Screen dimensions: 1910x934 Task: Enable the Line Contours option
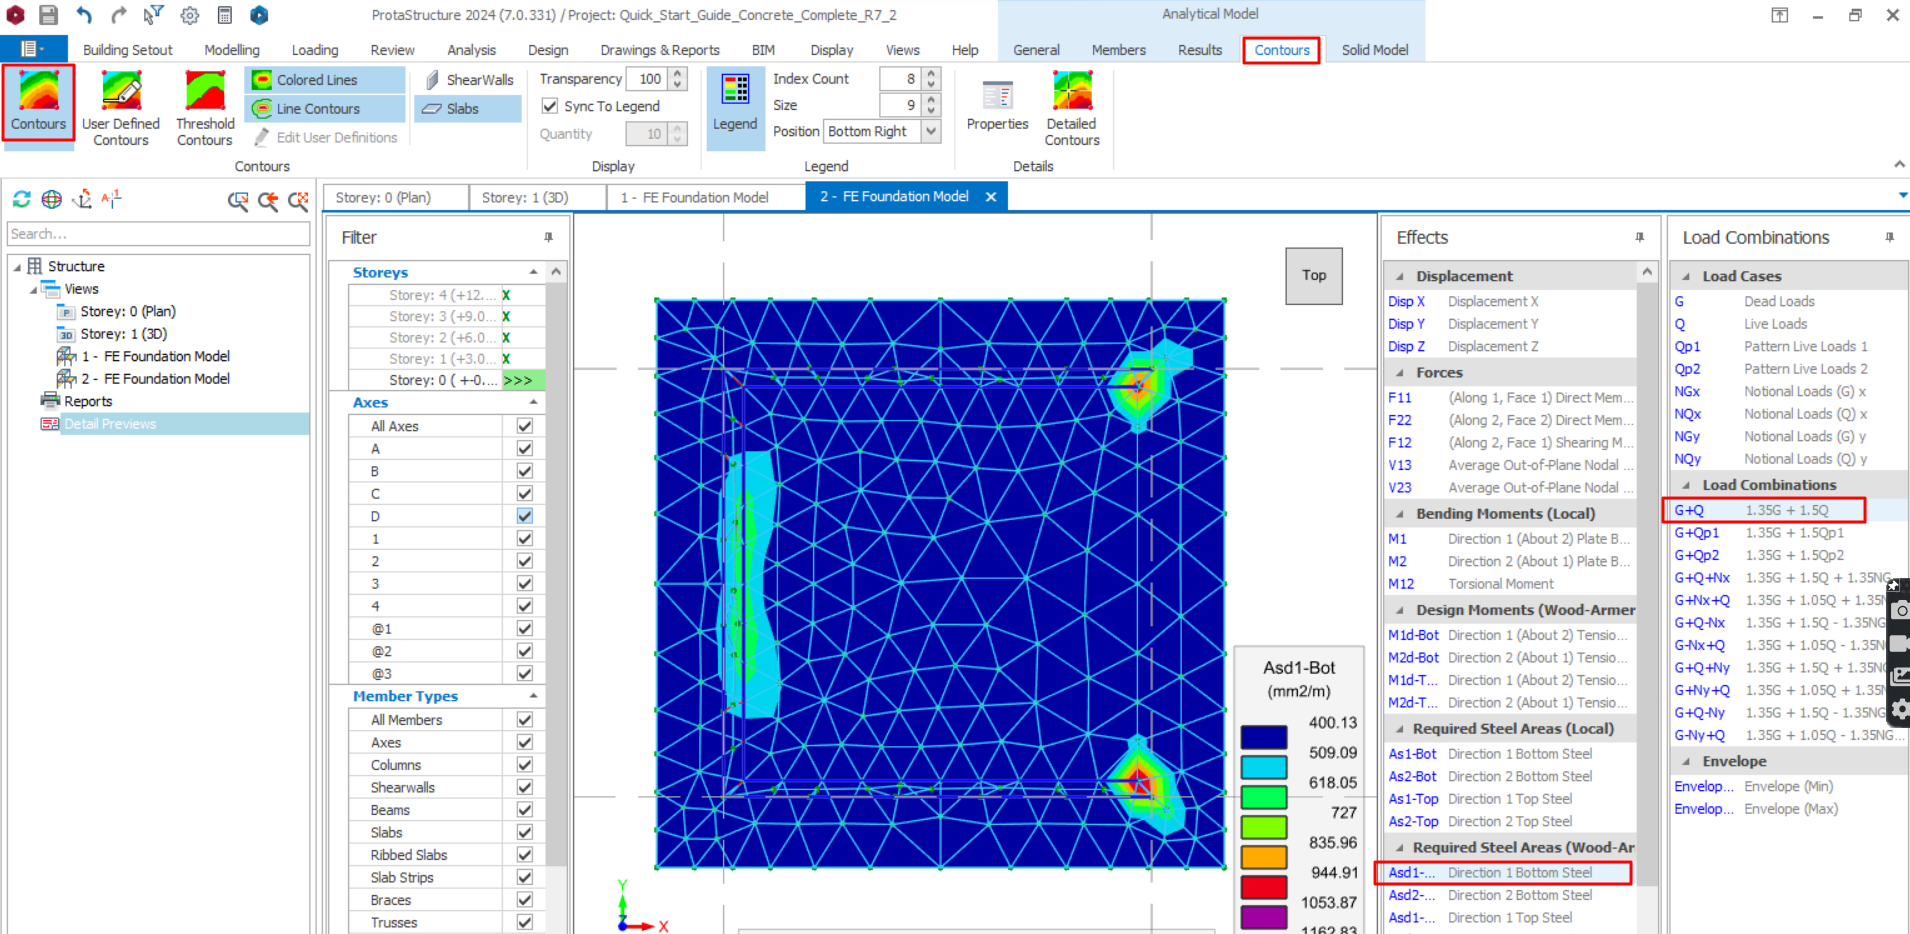[317, 109]
